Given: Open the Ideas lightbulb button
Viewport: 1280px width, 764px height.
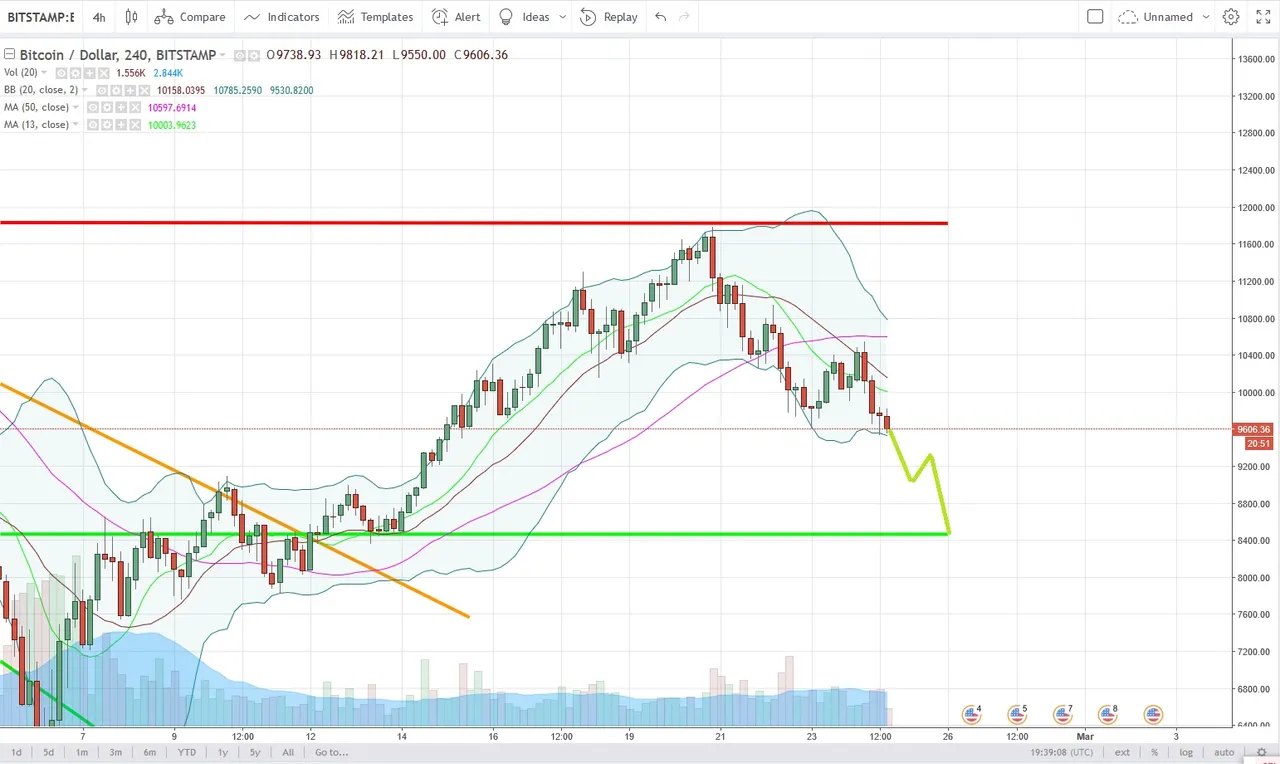Looking at the screenshot, I should tap(525, 17).
